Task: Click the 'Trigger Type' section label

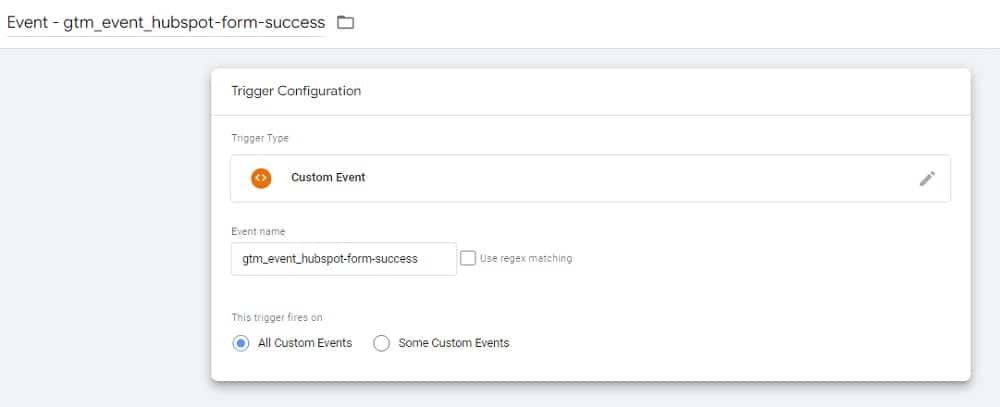Action: (x=260, y=138)
